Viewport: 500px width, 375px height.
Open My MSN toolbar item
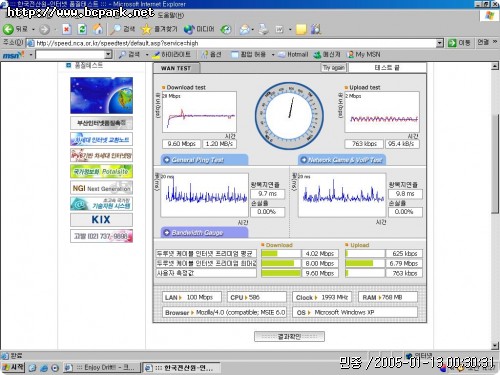coord(364,54)
